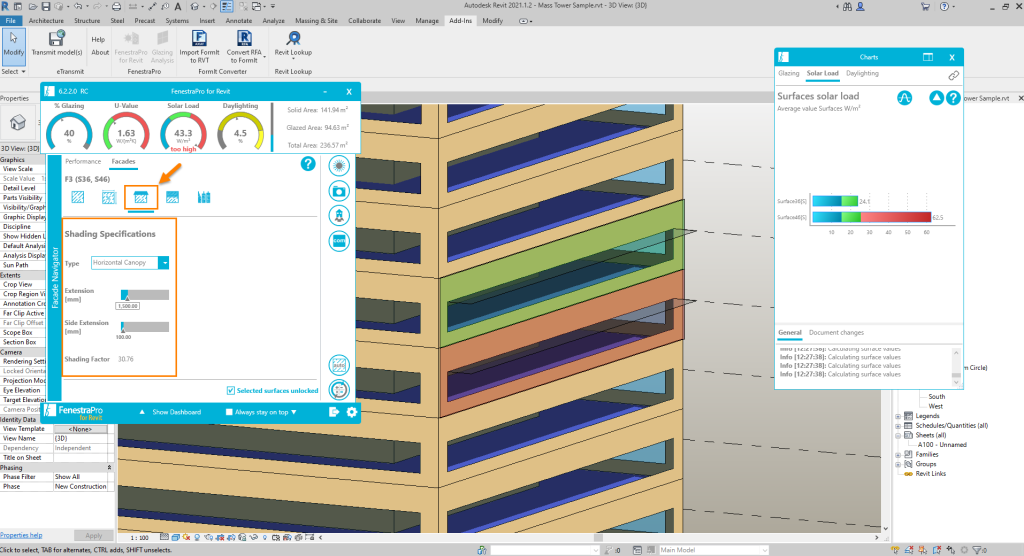
Task: Click Show Dashboard button
Action: pos(176,412)
